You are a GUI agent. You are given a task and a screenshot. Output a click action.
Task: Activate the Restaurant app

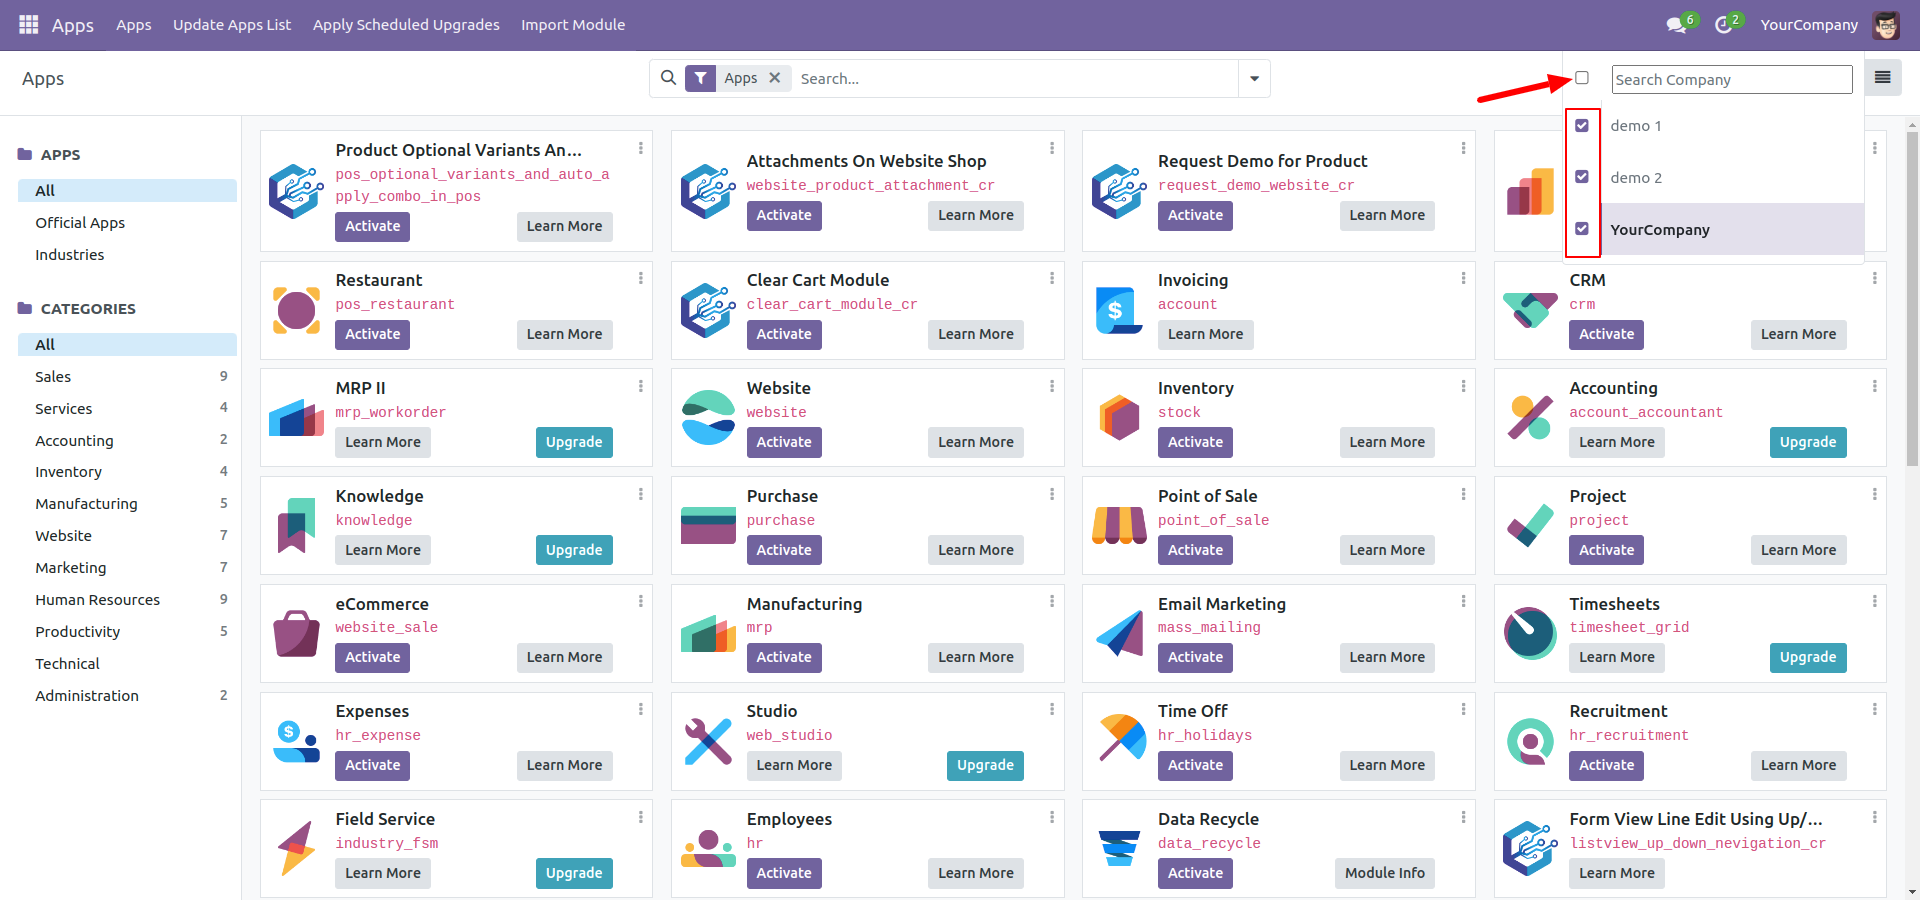[x=372, y=334]
